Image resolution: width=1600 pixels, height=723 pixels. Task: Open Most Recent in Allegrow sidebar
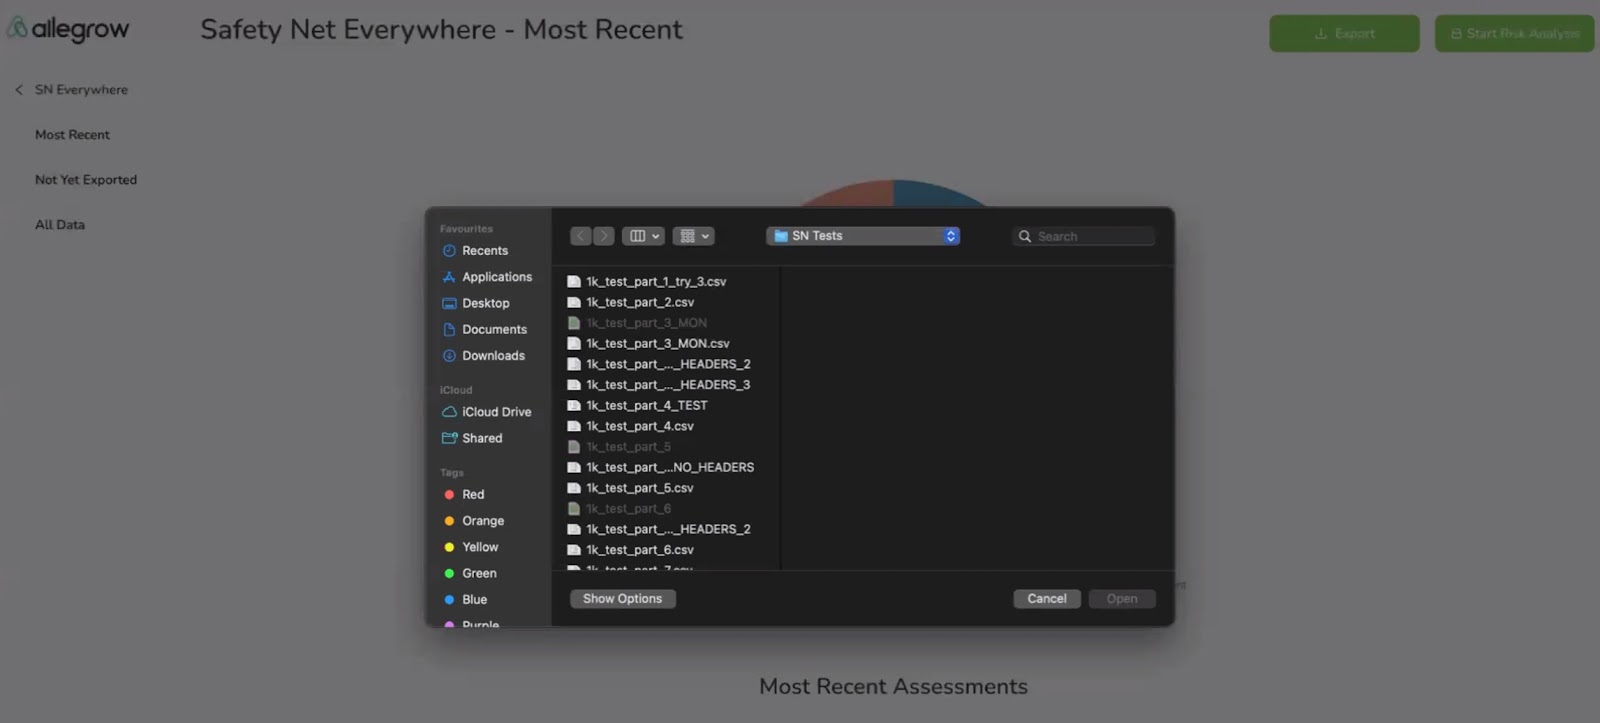click(72, 135)
